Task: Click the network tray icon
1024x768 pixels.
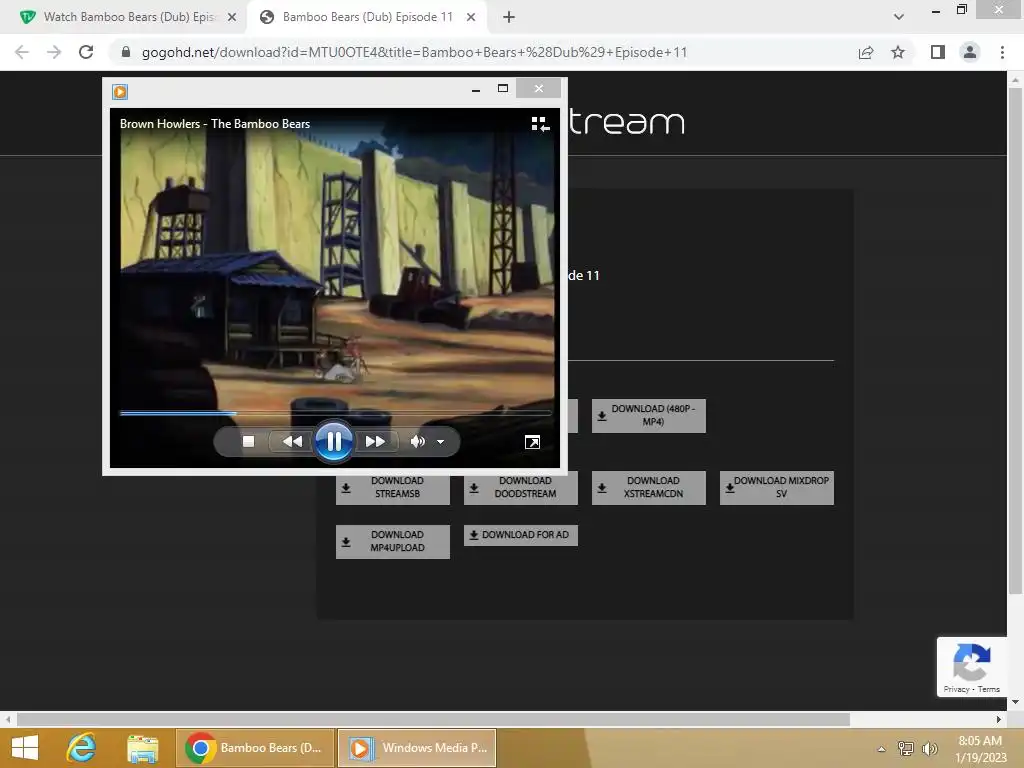Action: click(x=906, y=748)
